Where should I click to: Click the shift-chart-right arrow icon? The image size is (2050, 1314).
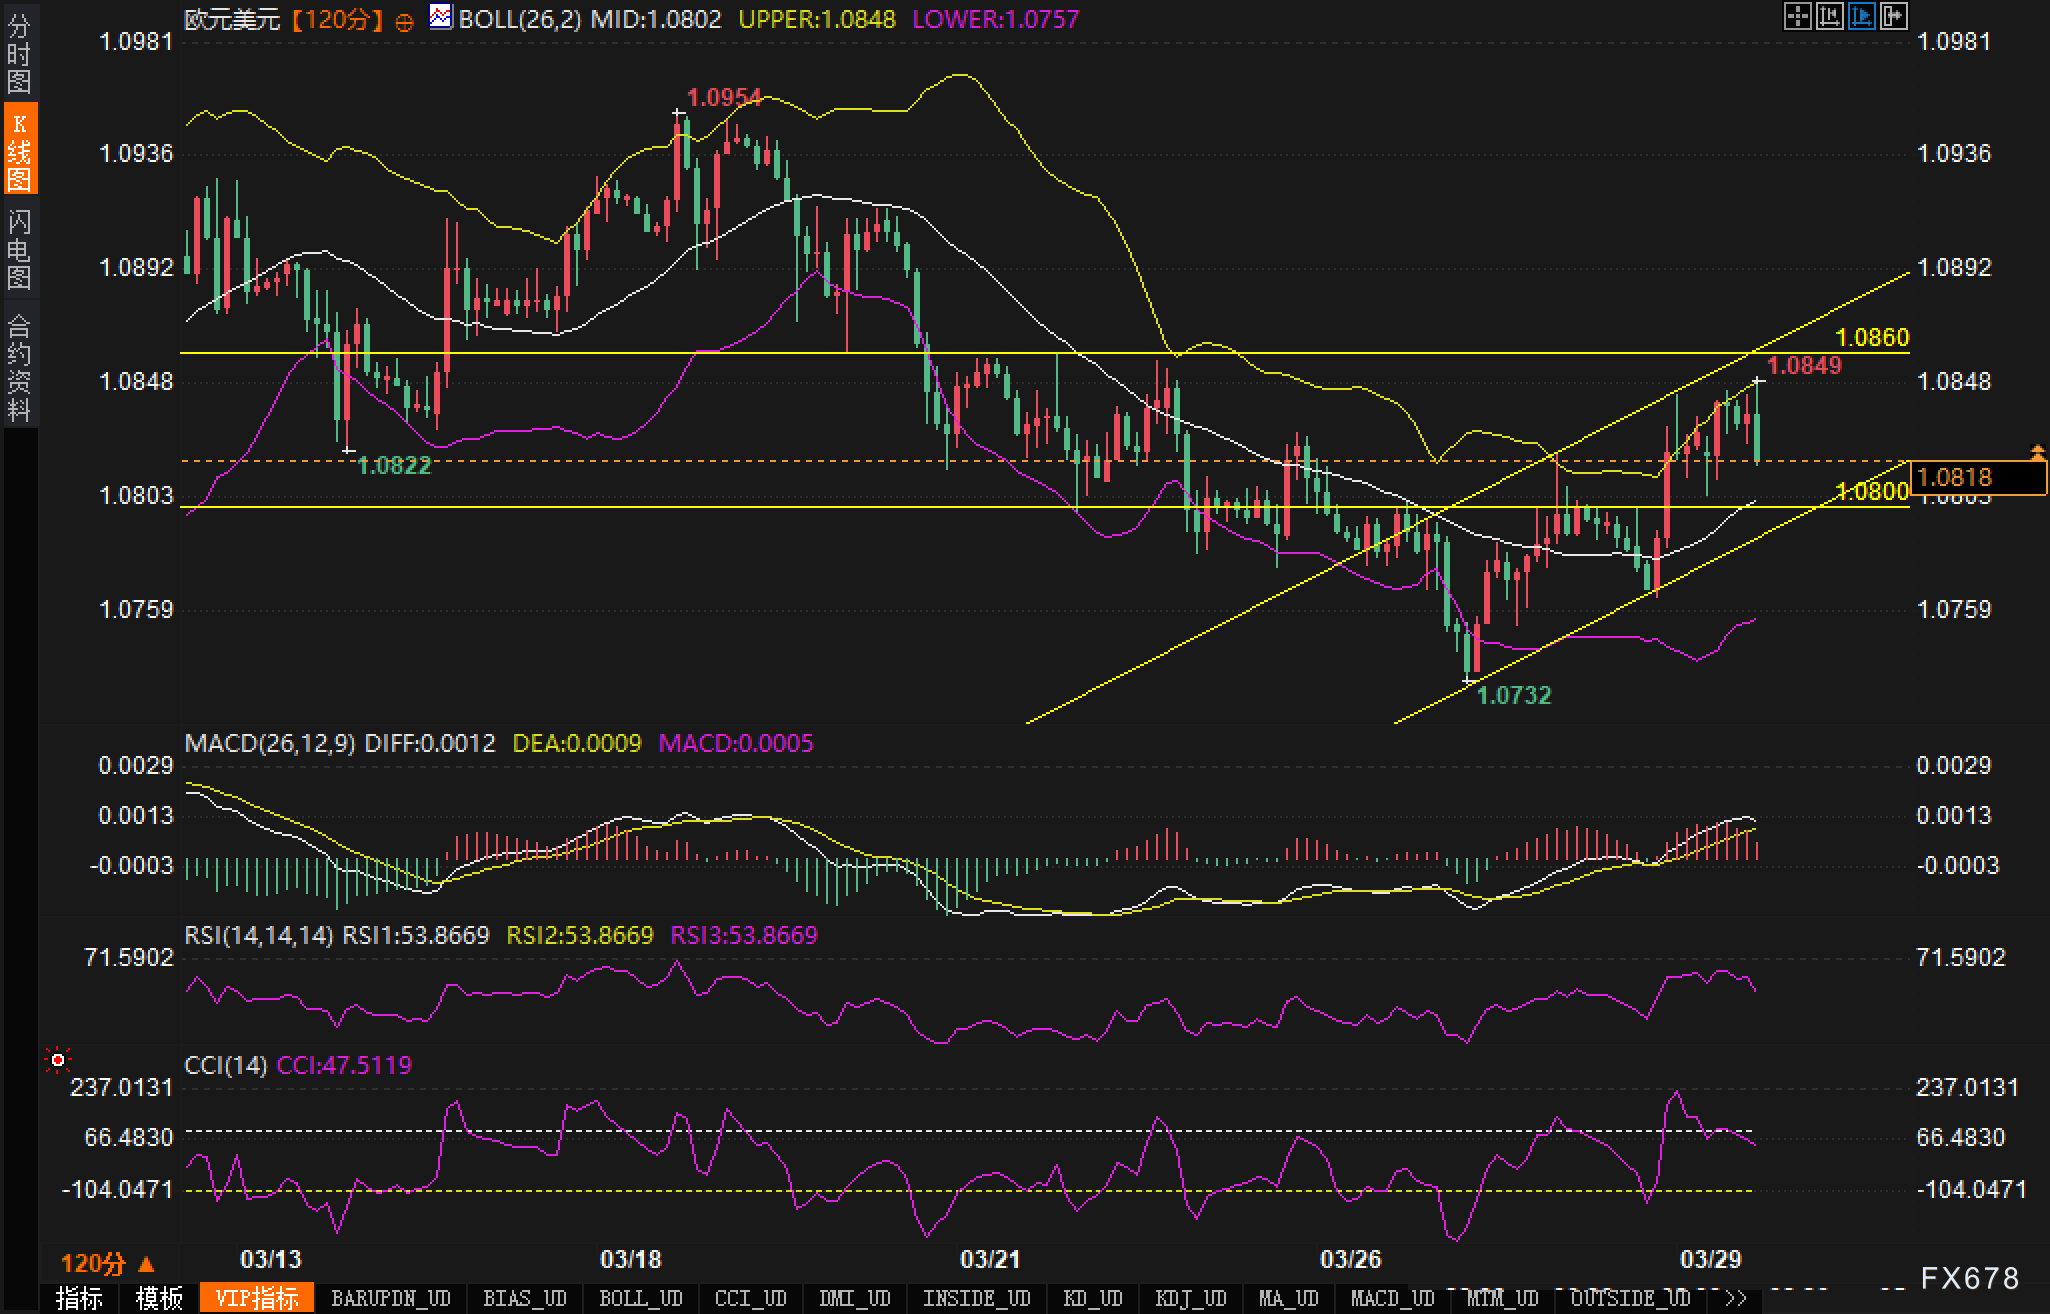coord(1894,16)
